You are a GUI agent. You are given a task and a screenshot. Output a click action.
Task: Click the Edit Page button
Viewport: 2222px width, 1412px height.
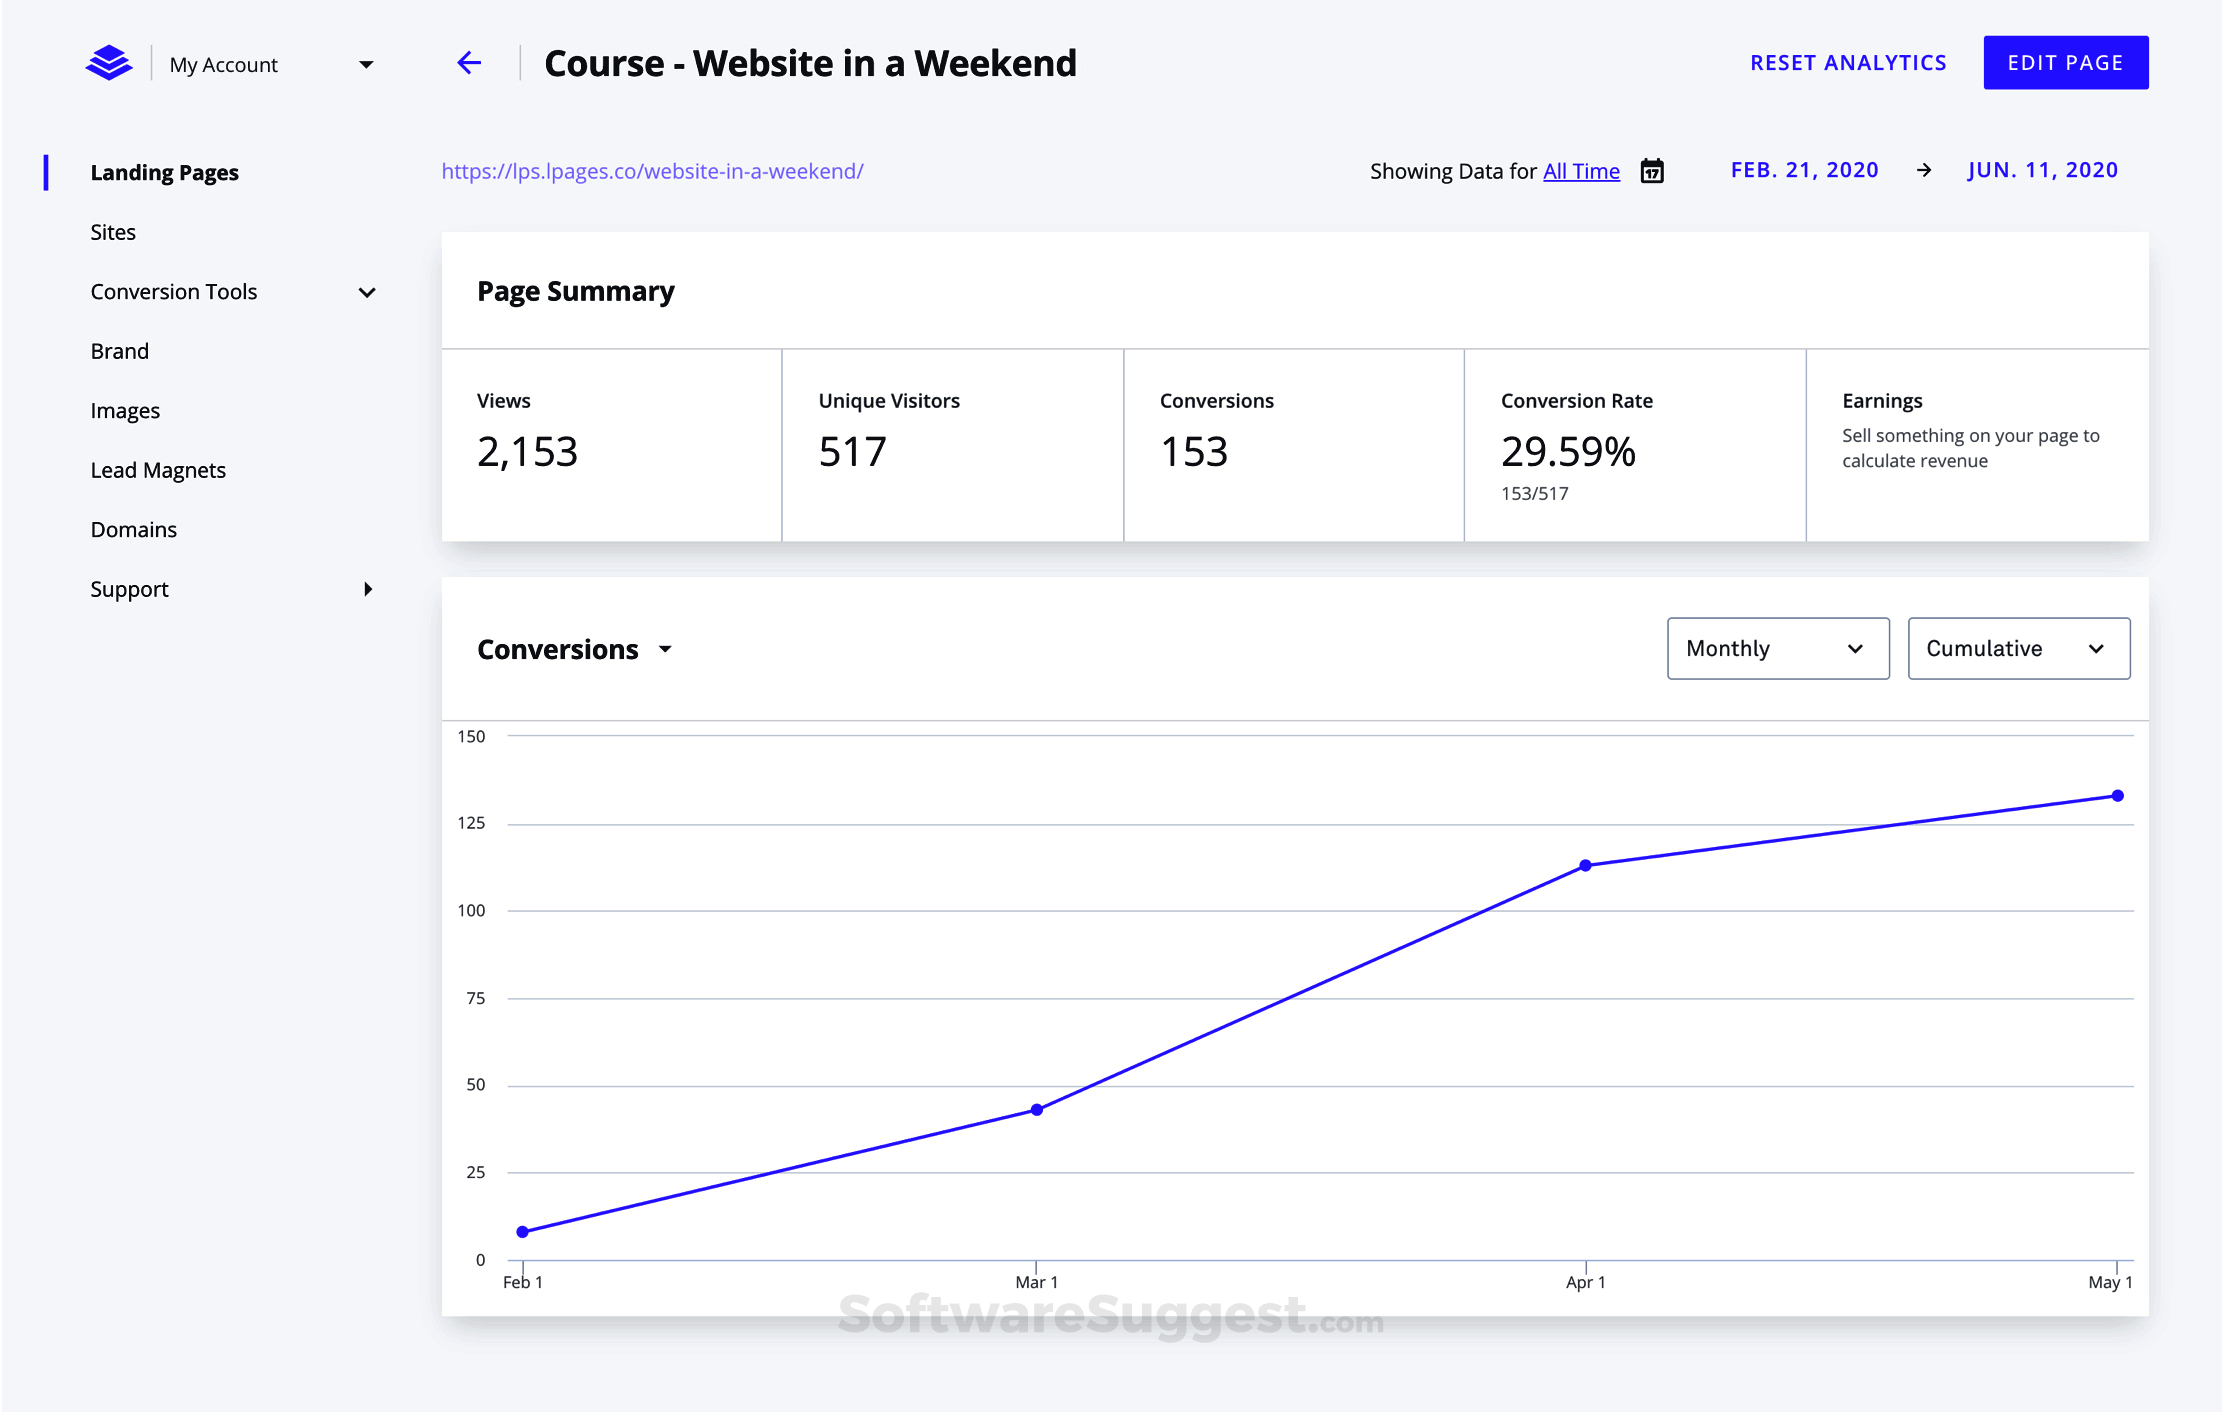click(x=2065, y=63)
